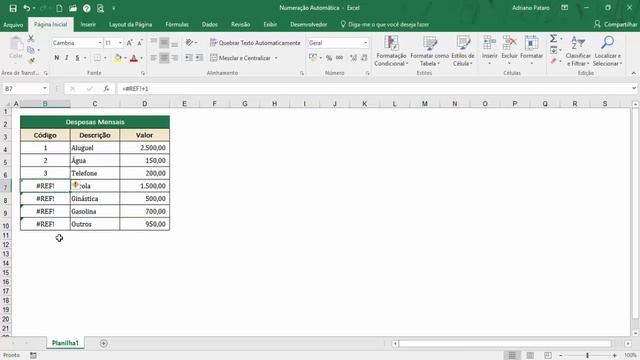Switch to the Fórmulas tab
The width and height of the screenshot is (640, 360).
(x=177, y=24)
